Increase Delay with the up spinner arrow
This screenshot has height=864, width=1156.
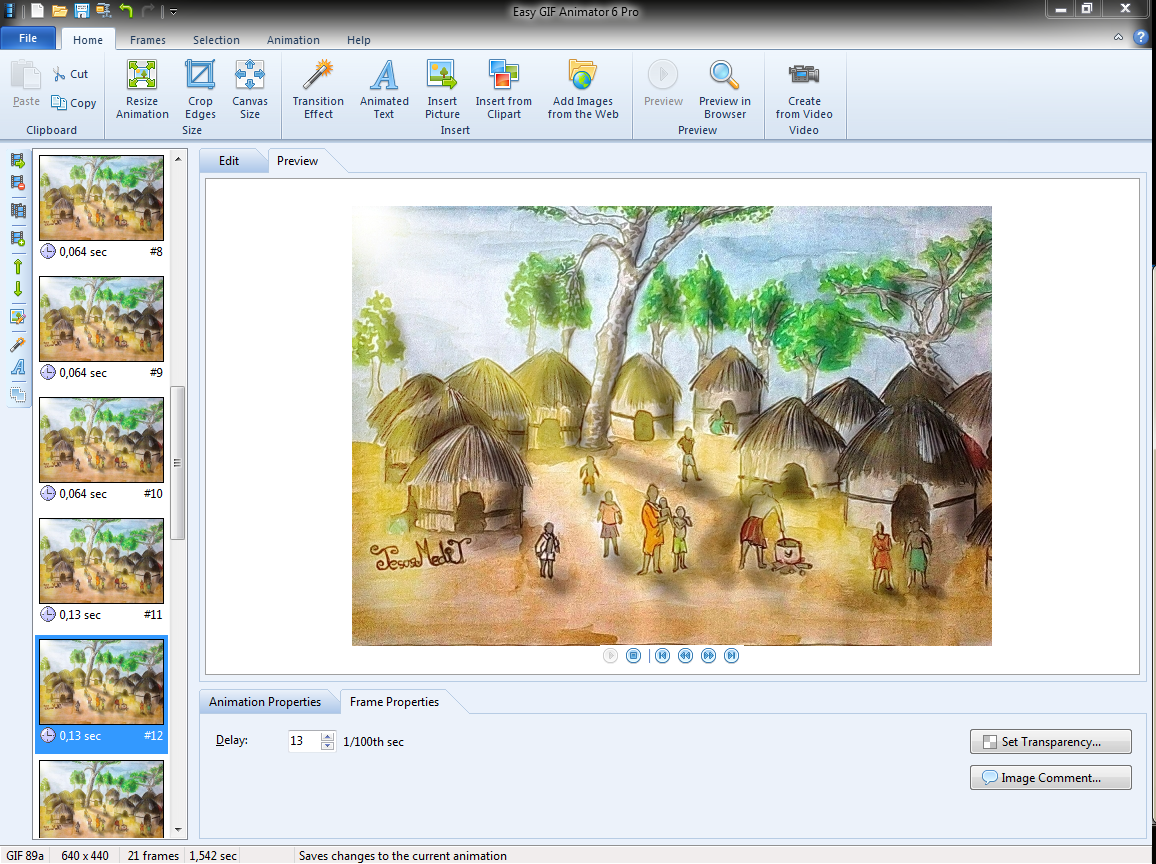328,736
